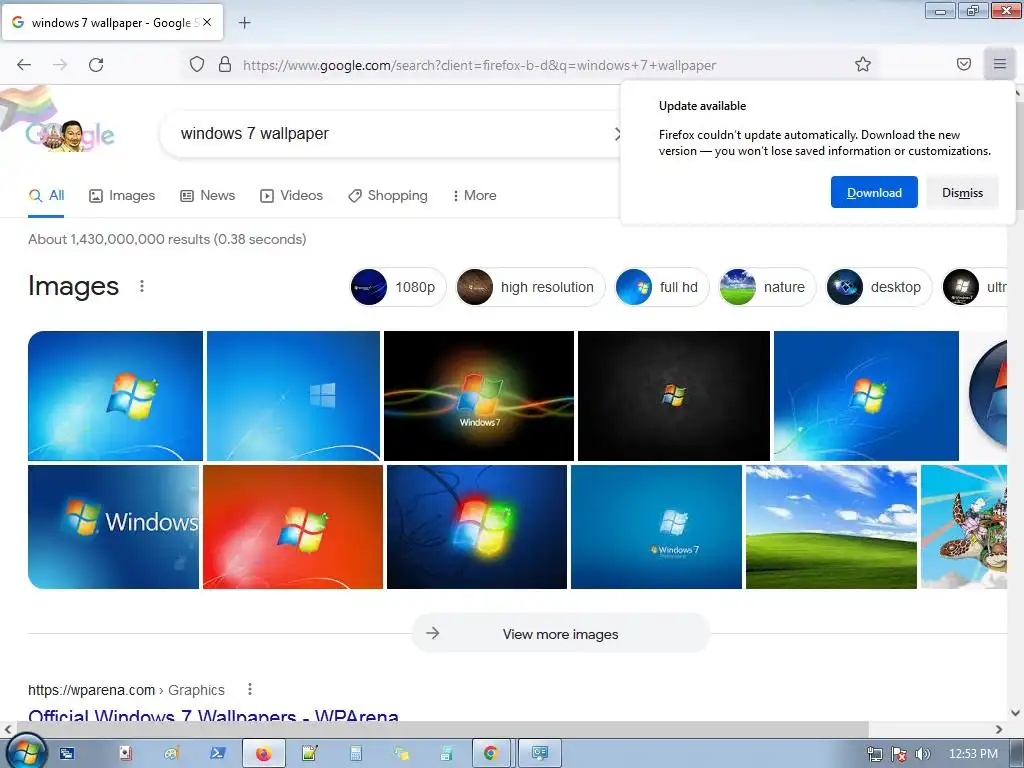This screenshot has width=1024, height=768.
Task: Select the high resolution filter chip
Action: coord(530,287)
